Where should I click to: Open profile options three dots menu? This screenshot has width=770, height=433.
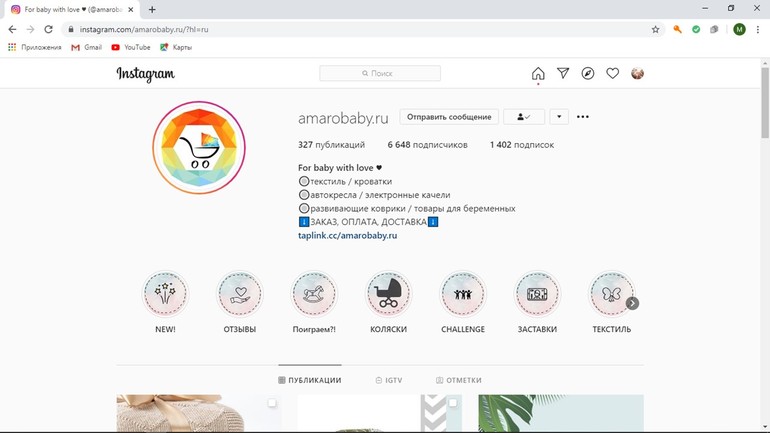pos(583,117)
